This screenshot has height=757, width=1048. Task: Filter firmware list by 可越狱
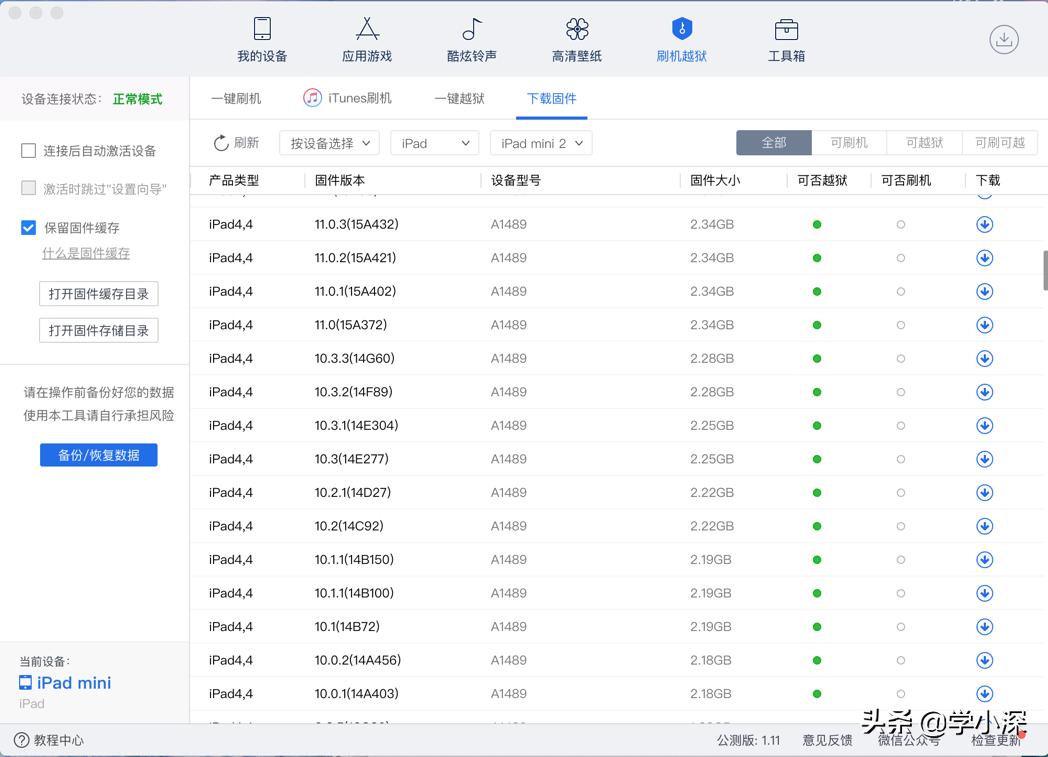[x=924, y=142]
